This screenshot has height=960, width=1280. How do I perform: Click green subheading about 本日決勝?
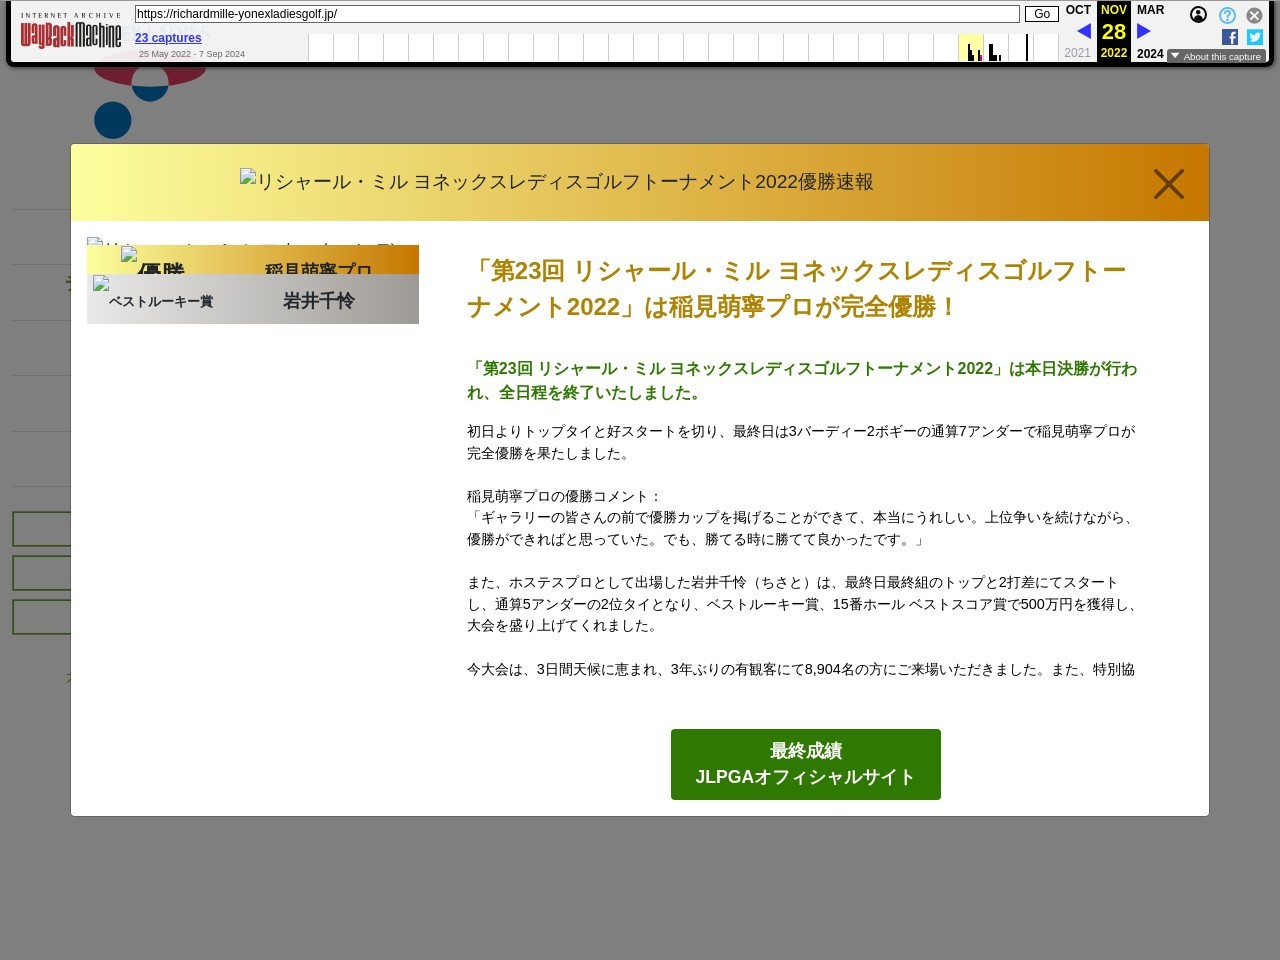802,380
